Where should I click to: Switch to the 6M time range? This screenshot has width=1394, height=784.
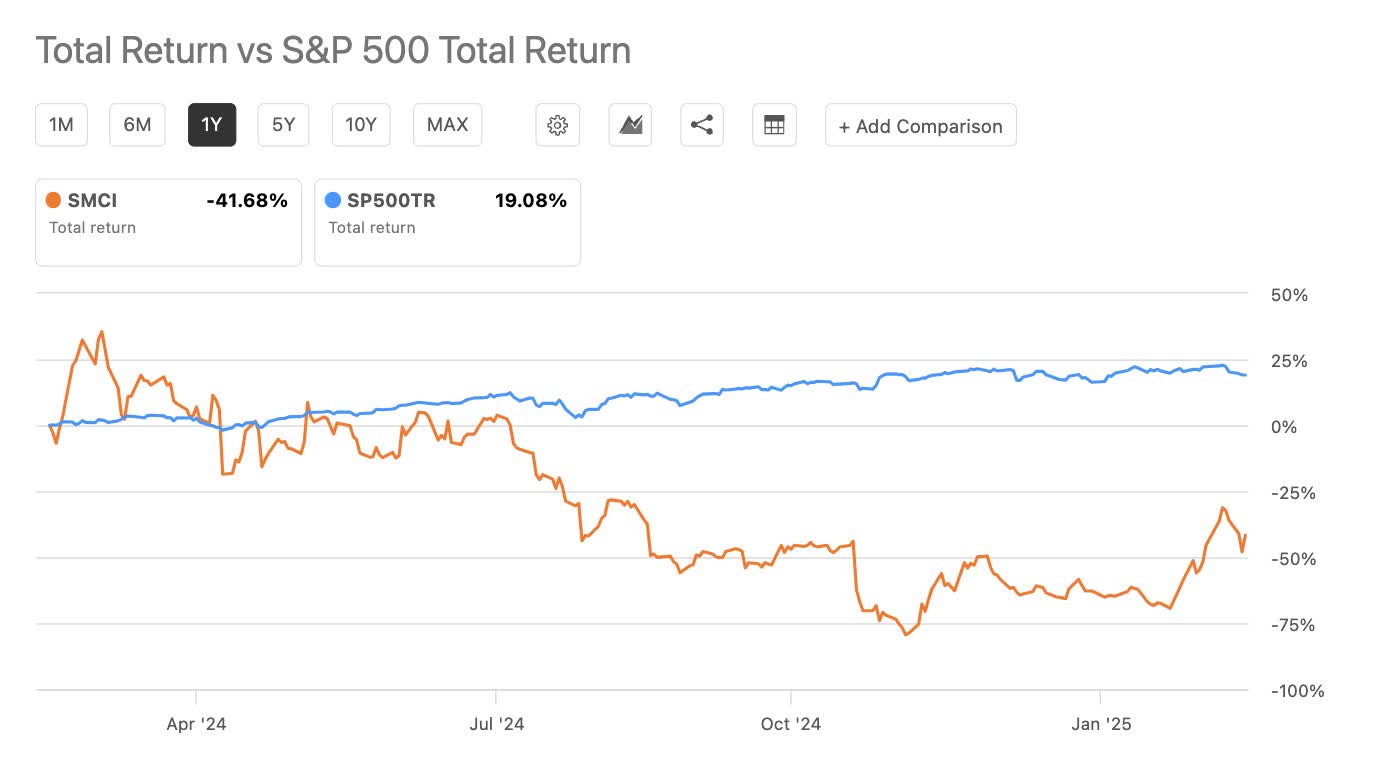(137, 124)
